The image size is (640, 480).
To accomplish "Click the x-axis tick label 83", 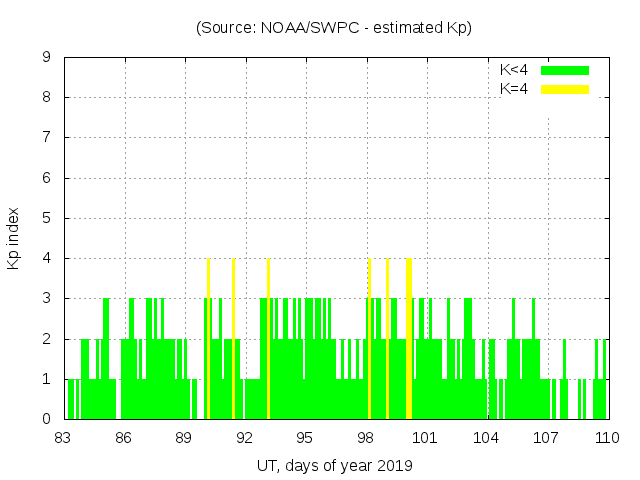I will 64,438.
